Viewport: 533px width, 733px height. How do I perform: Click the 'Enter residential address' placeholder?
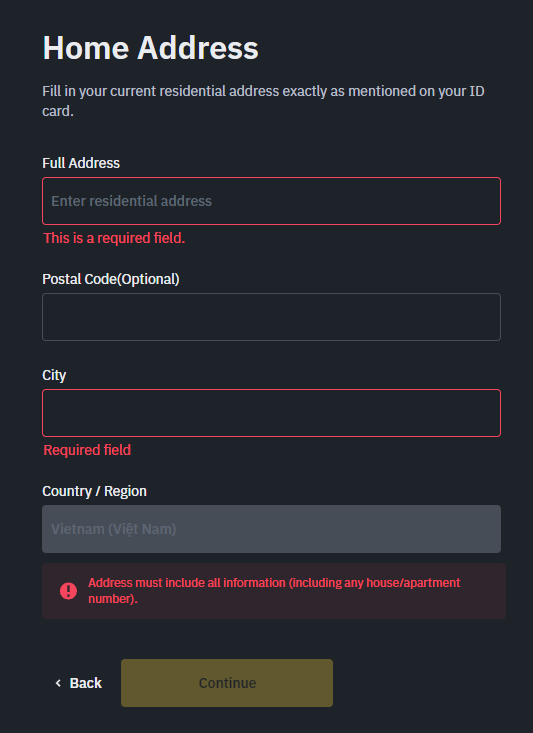[131, 201]
